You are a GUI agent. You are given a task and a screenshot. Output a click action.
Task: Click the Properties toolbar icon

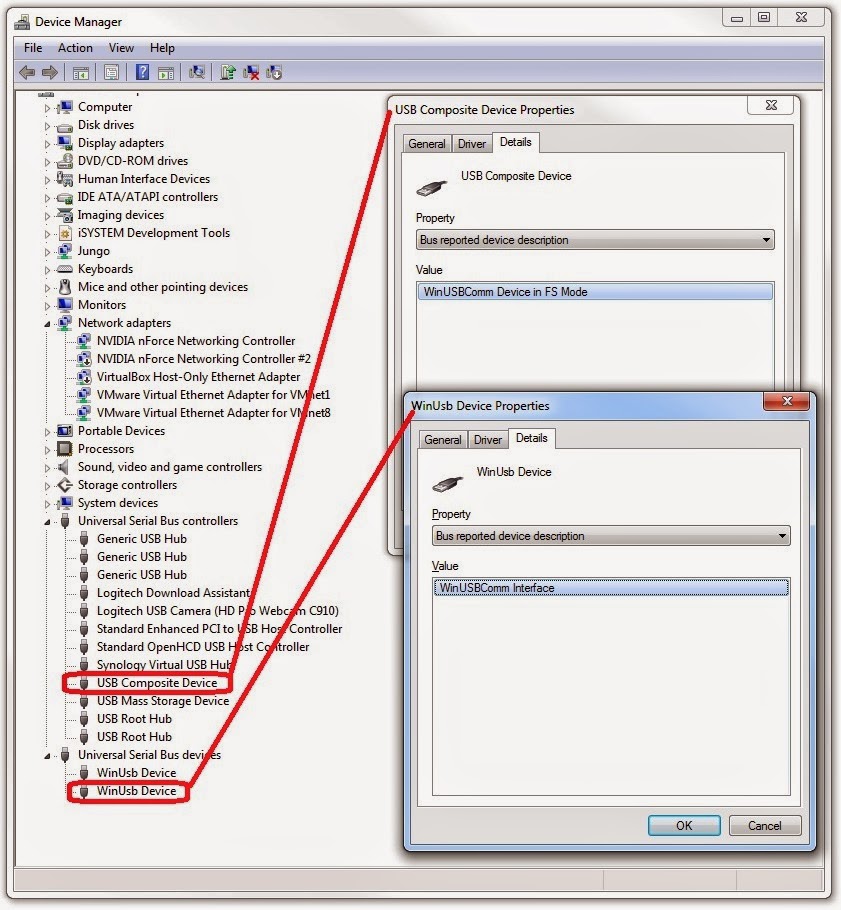[111, 73]
